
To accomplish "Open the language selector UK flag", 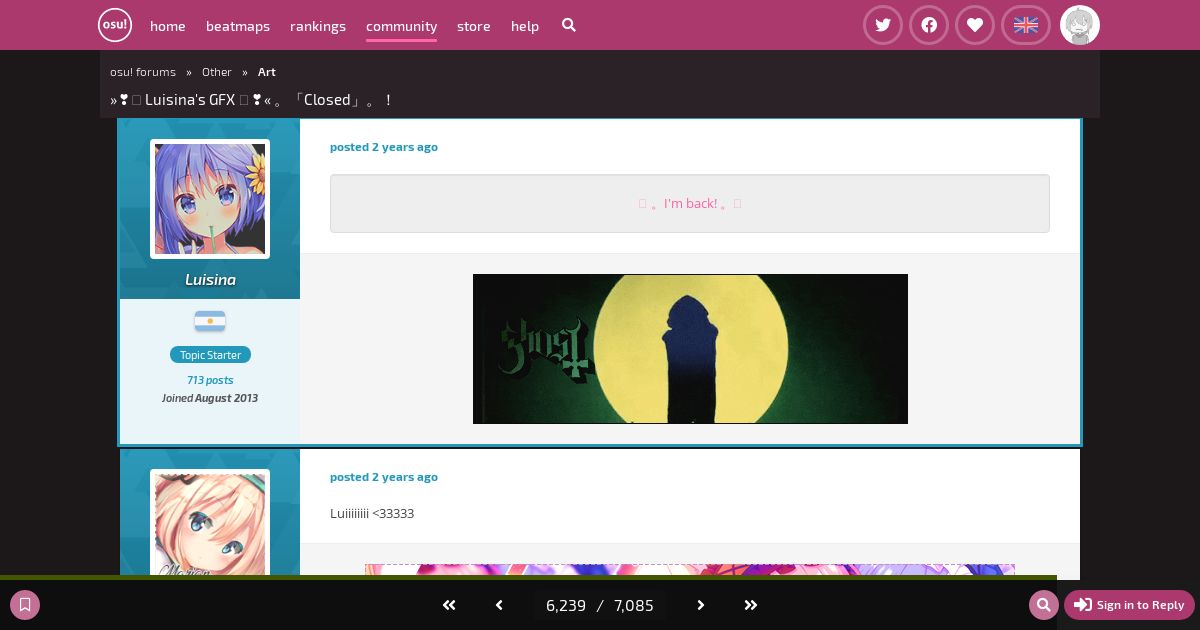I will [x=1026, y=25].
